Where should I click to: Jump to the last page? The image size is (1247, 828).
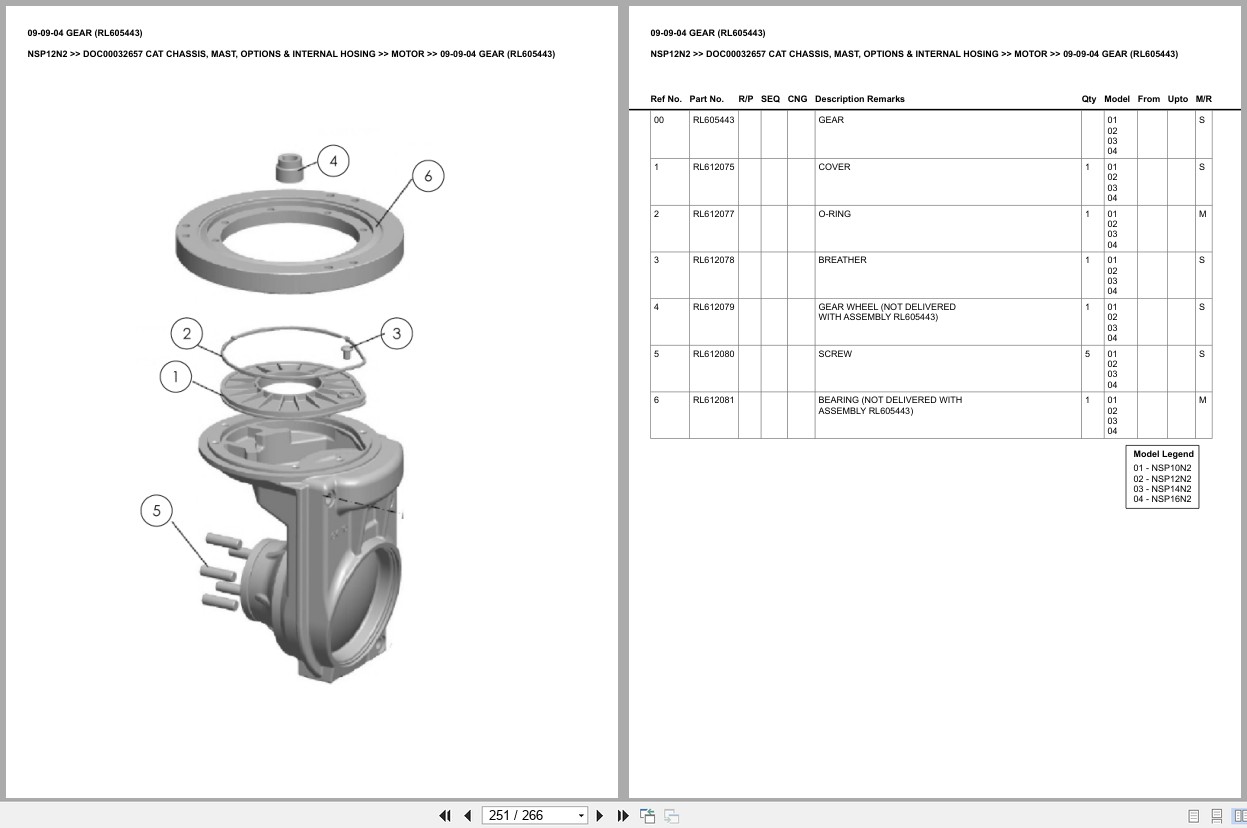pos(622,816)
